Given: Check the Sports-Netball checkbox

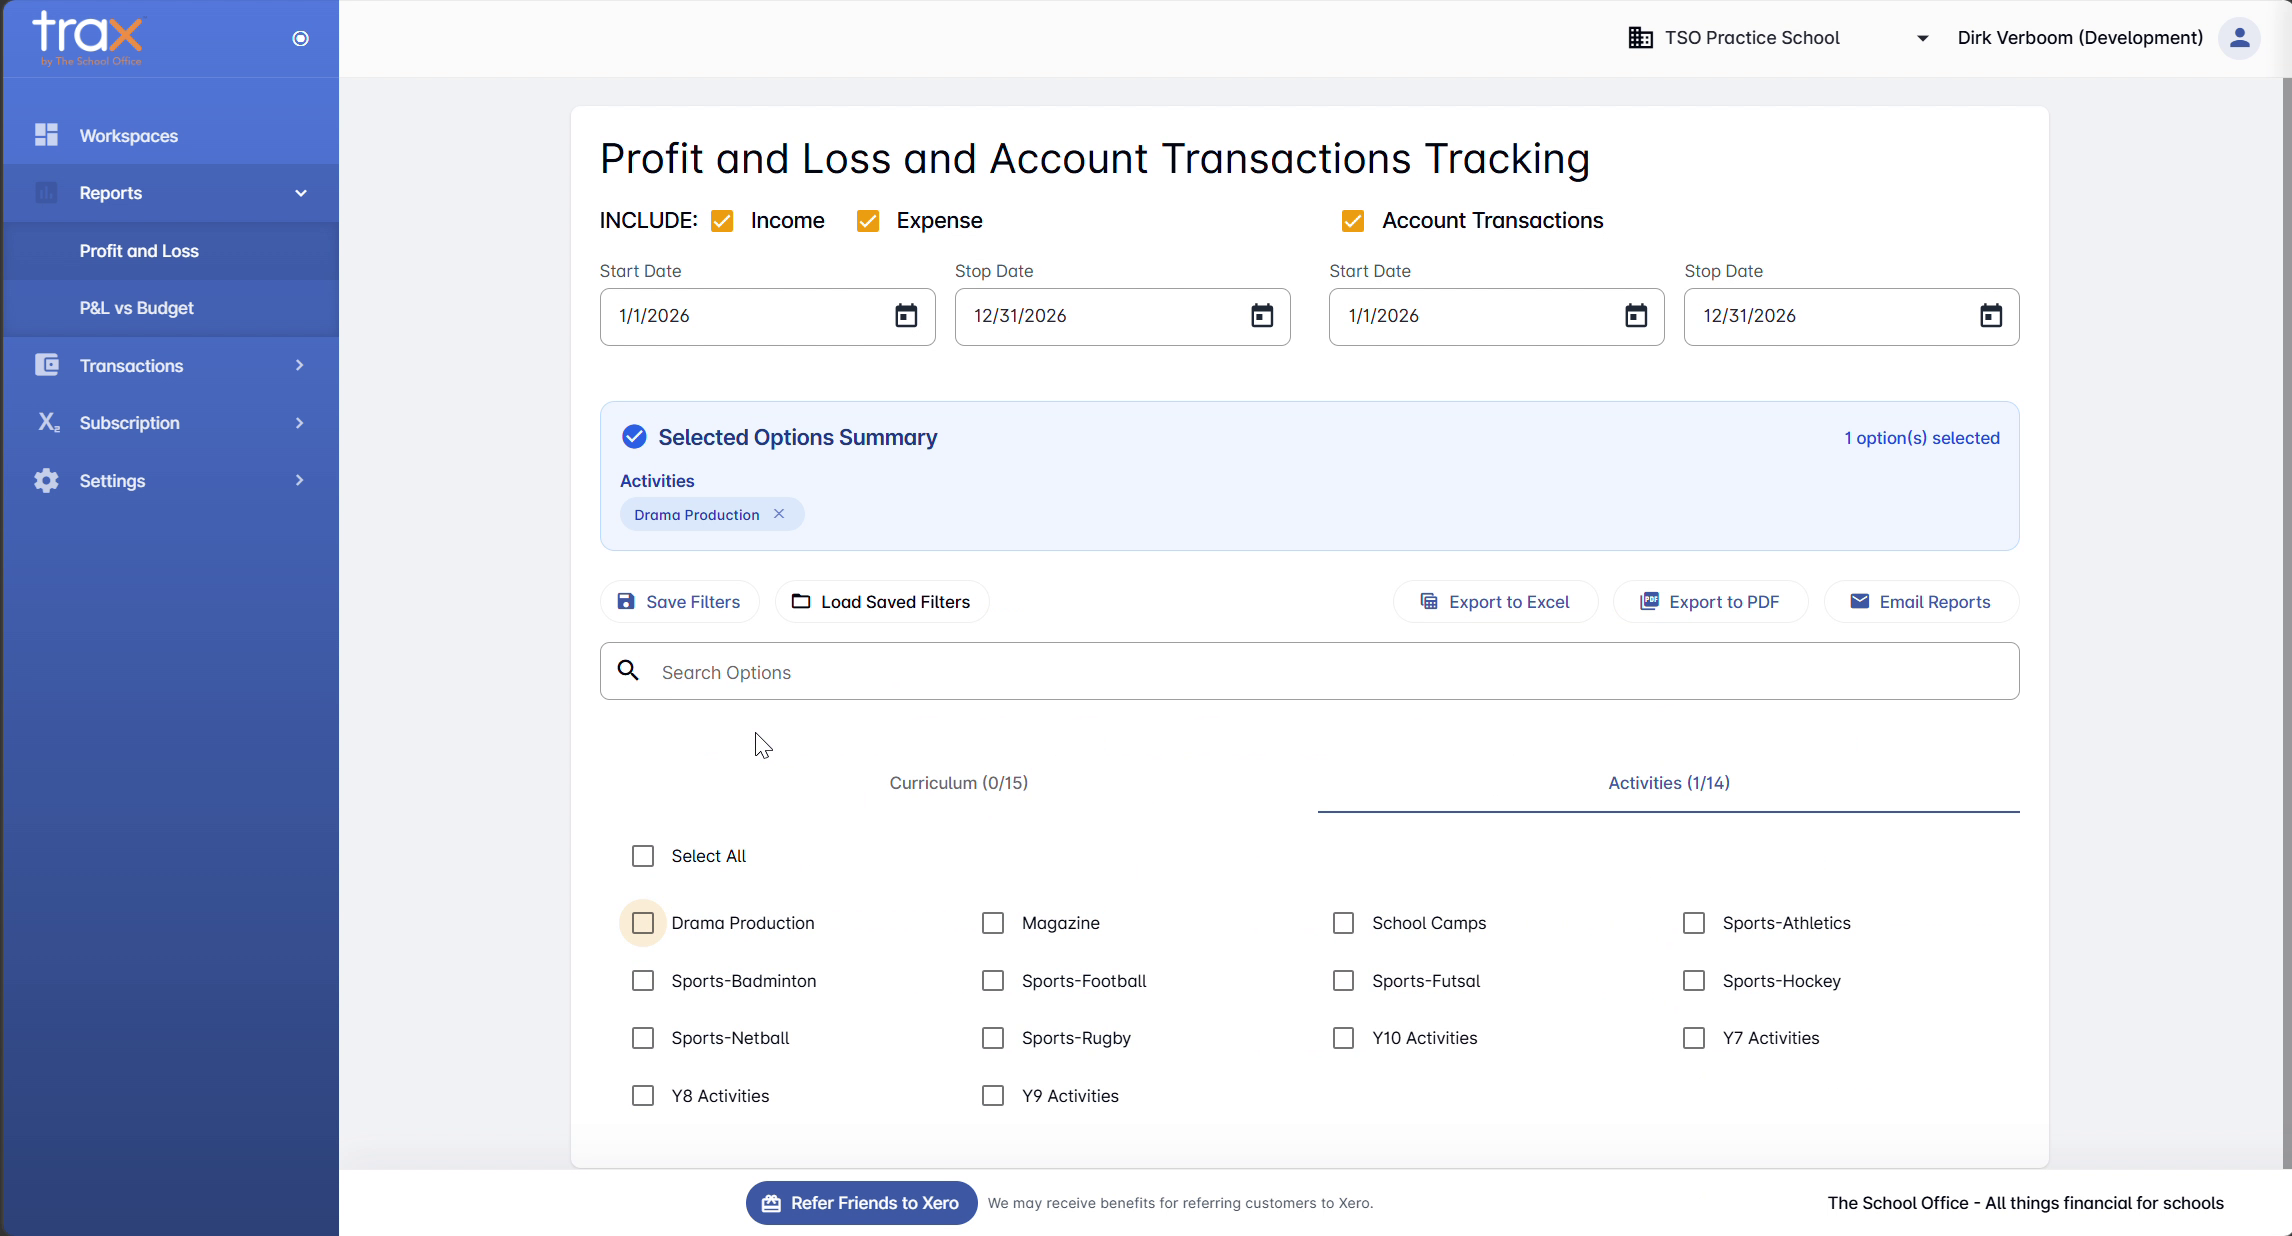Looking at the screenshot, I should point(643,1038).
